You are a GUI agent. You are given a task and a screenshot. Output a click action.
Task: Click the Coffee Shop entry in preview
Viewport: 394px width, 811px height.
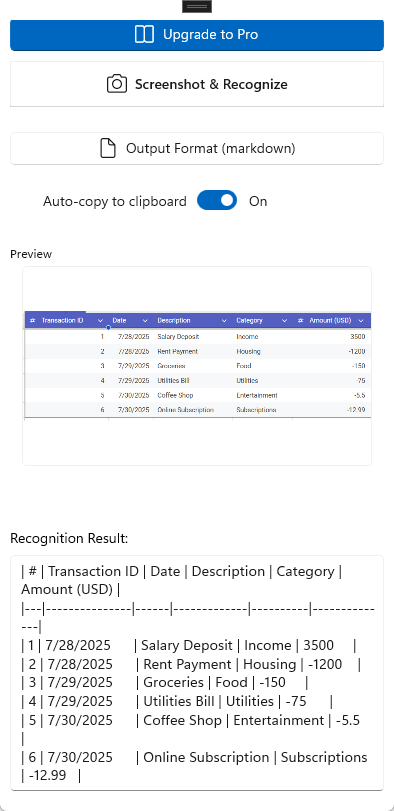click(x=175, y=395)
